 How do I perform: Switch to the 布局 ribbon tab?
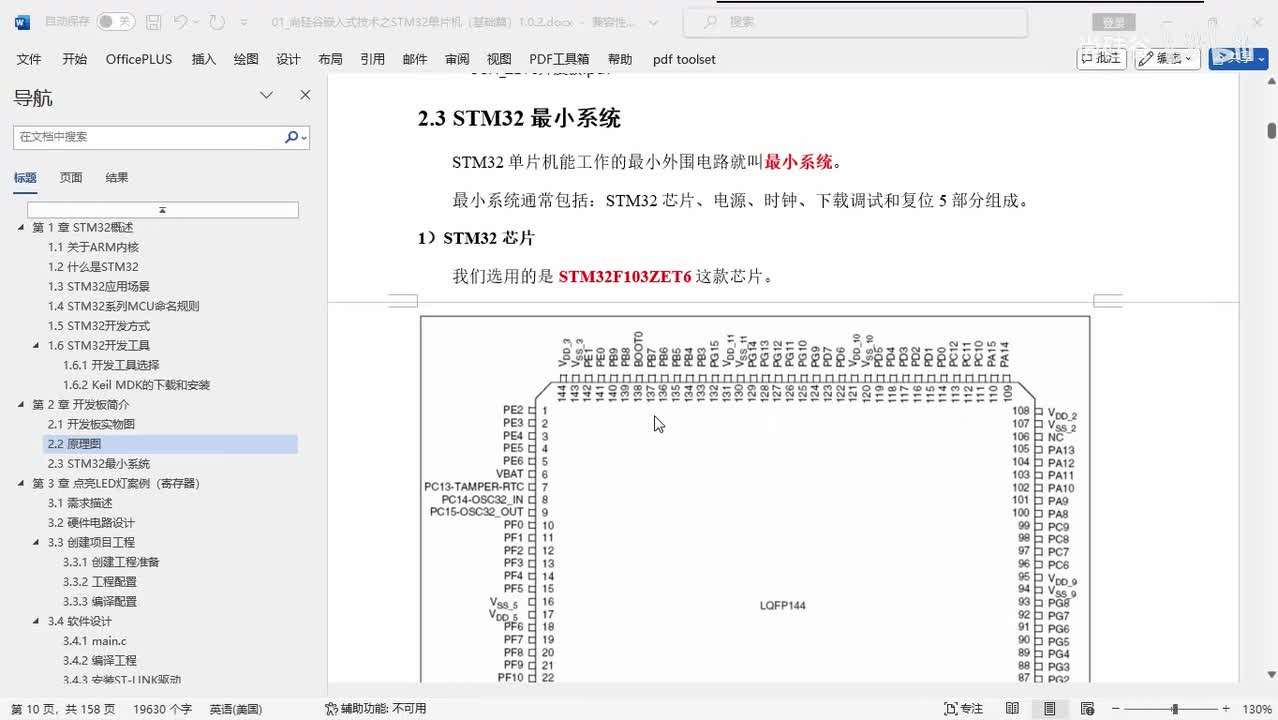(x=330, y=59)
